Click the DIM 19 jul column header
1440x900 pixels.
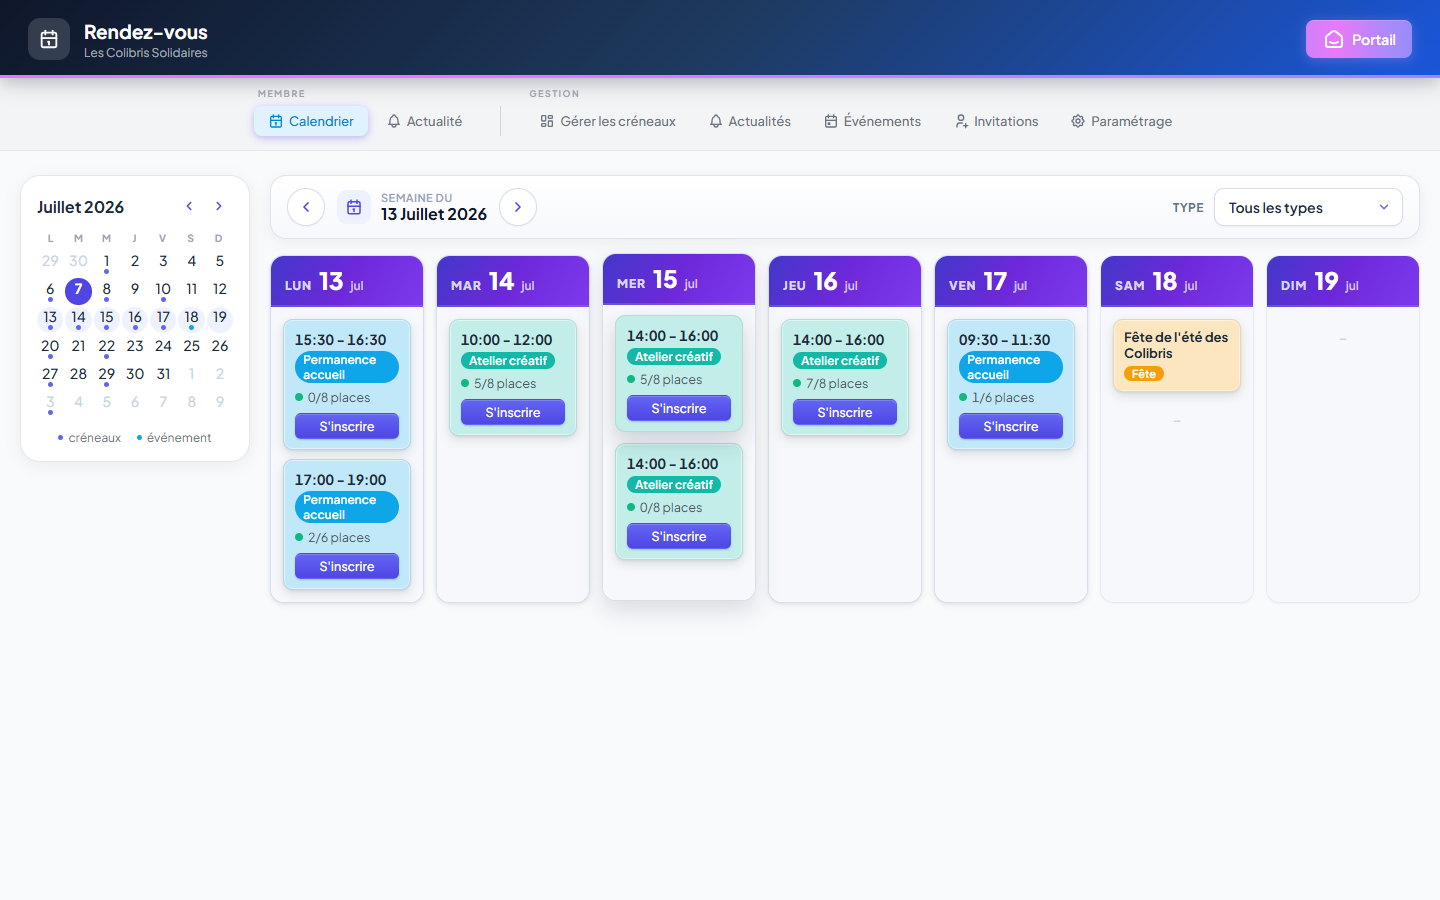(1343, 282)
